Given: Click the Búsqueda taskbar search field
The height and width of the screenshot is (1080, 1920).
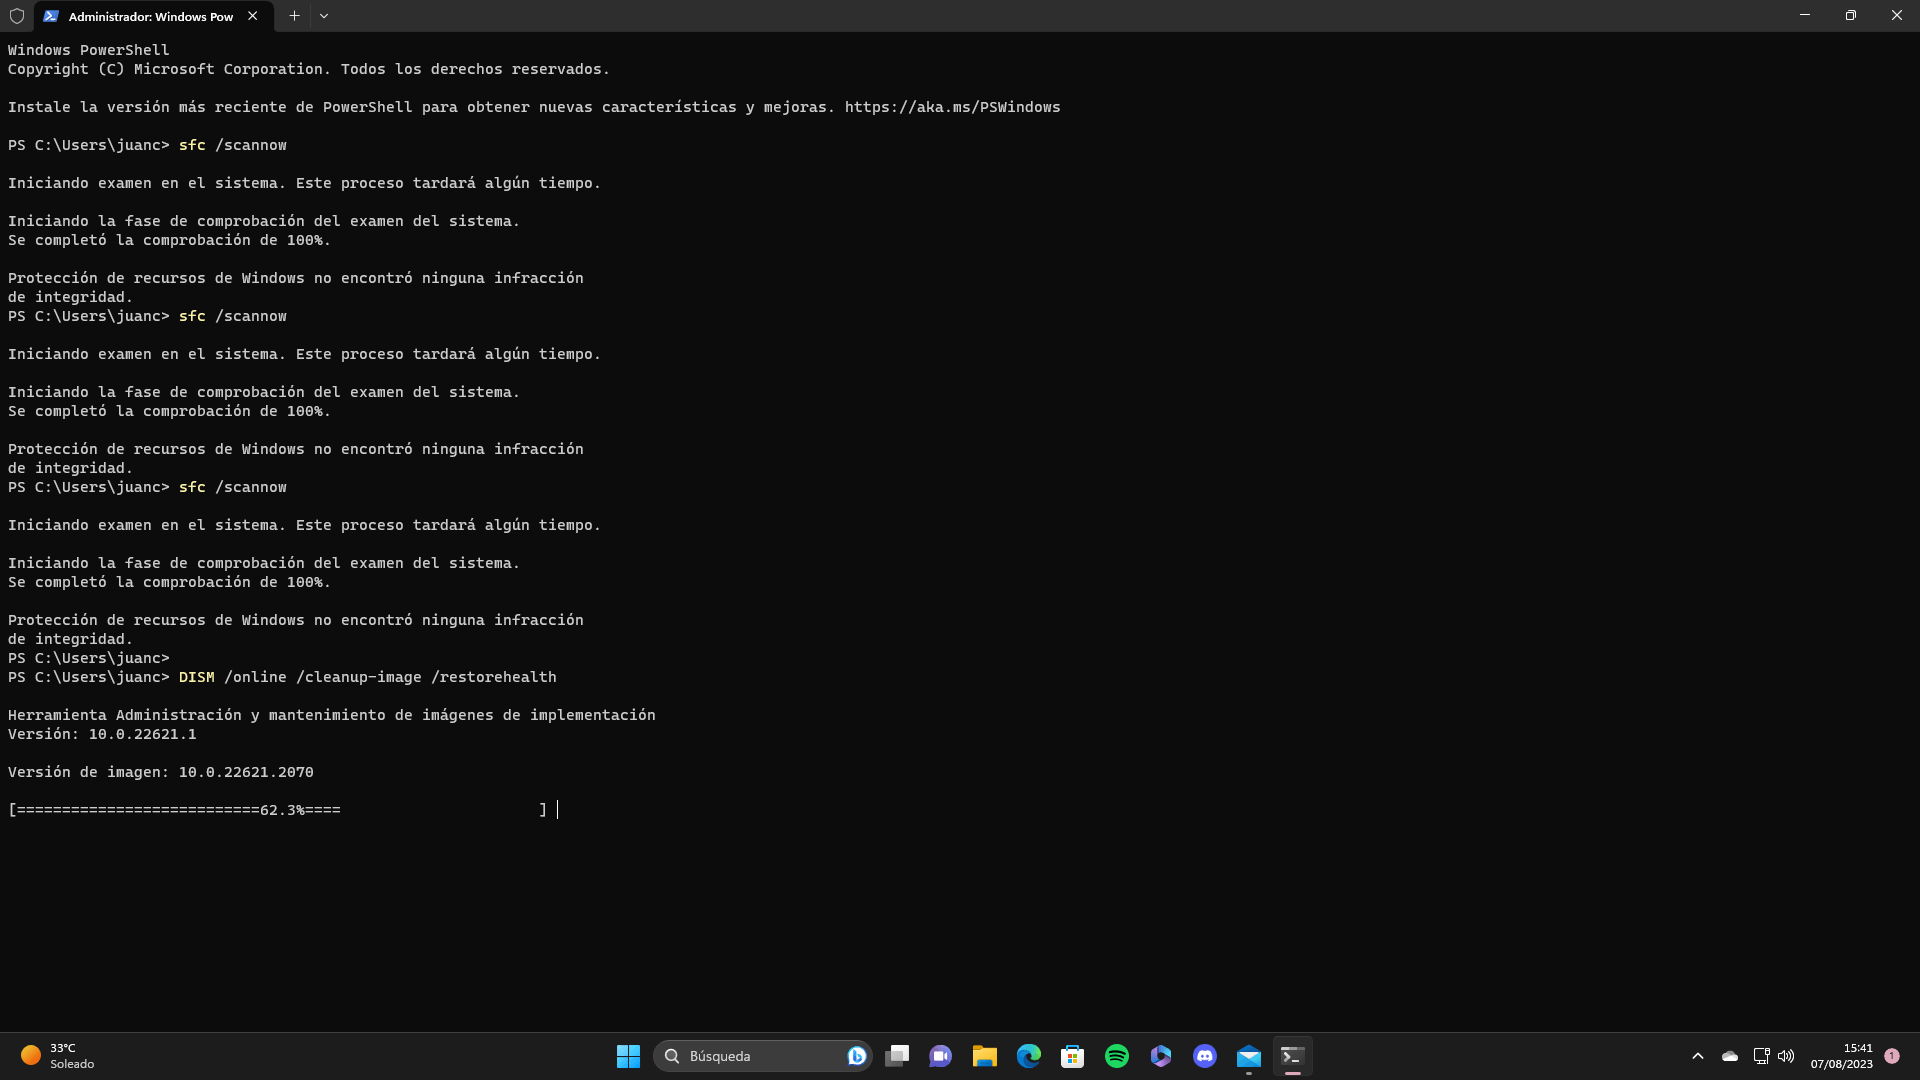Looking at the screenshot, I should 750,1056.
